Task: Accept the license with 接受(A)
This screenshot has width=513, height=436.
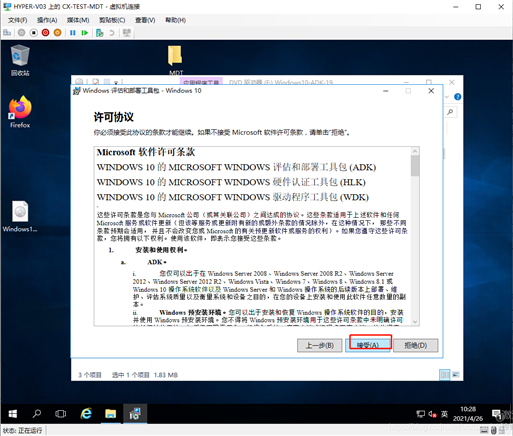Action: (368, 345)
